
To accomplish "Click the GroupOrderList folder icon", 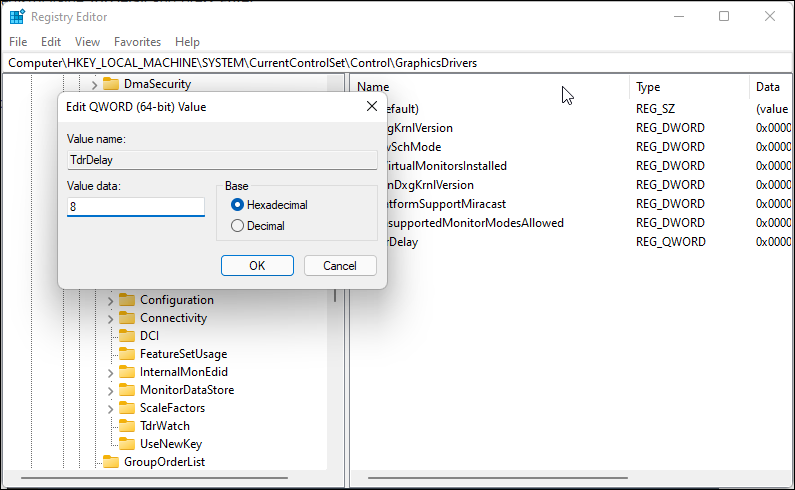I will coord(111,462).
